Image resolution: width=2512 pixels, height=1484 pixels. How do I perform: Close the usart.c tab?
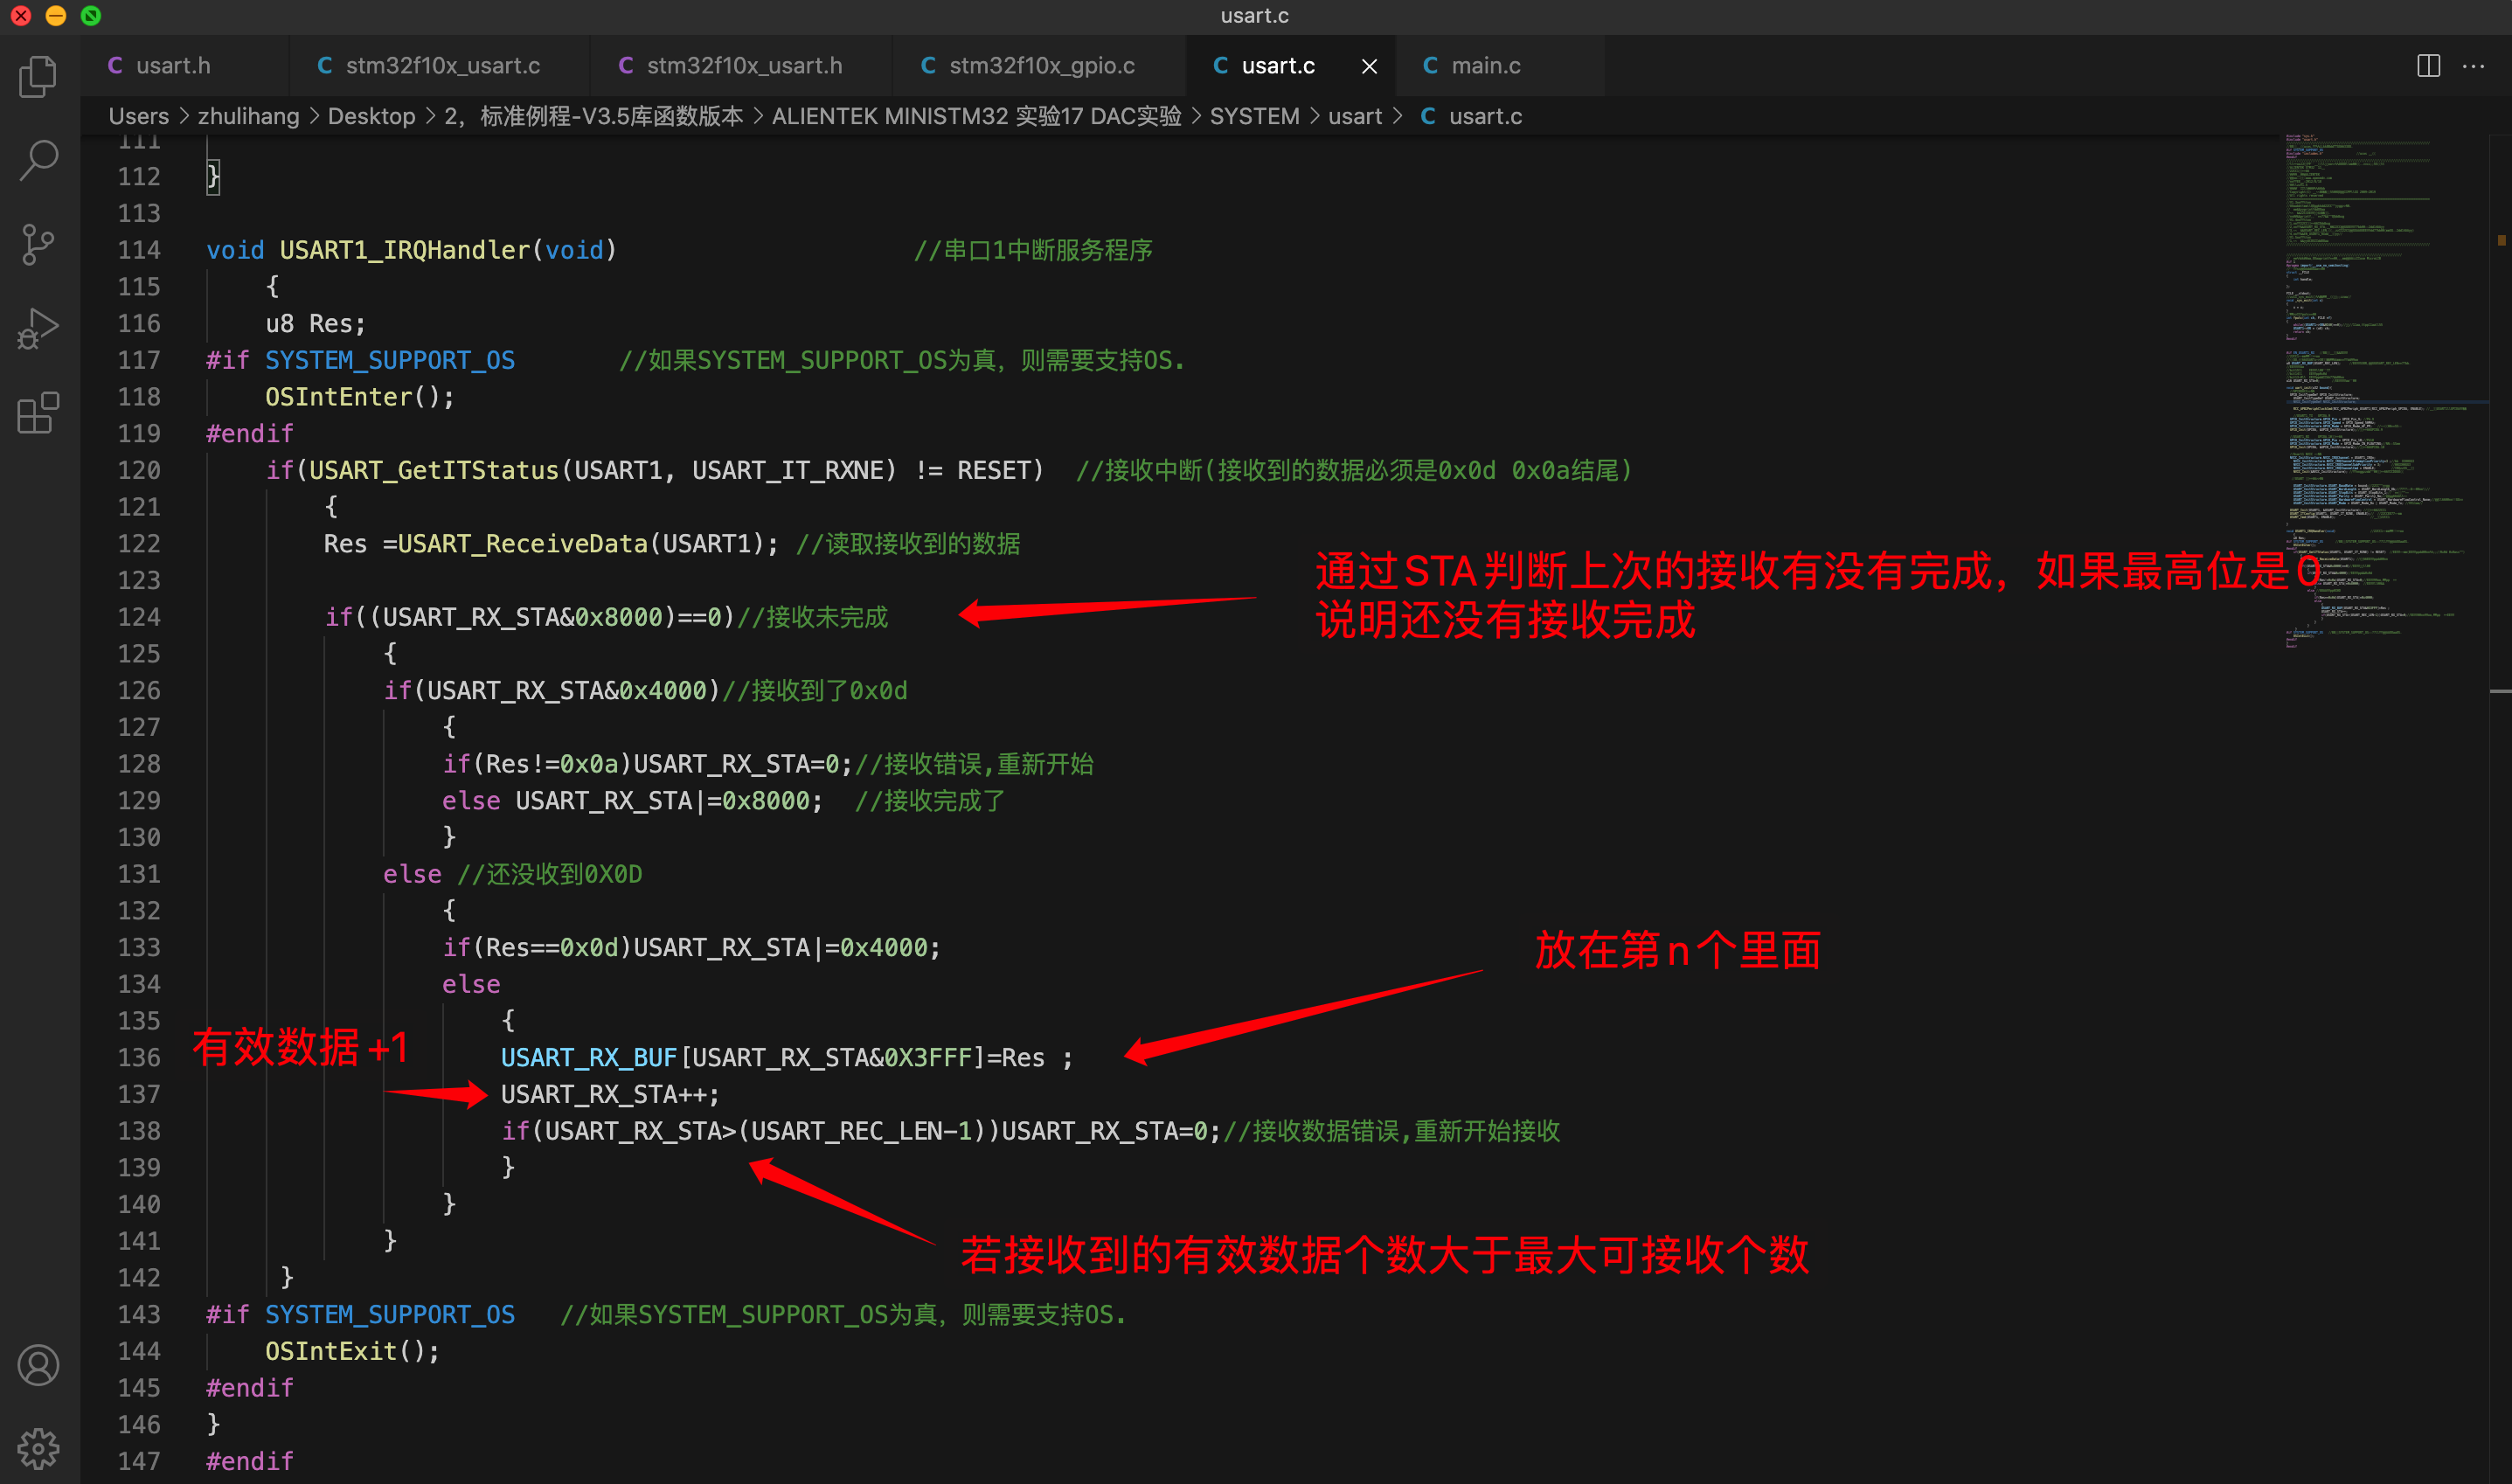click(x=1369, y=66)
